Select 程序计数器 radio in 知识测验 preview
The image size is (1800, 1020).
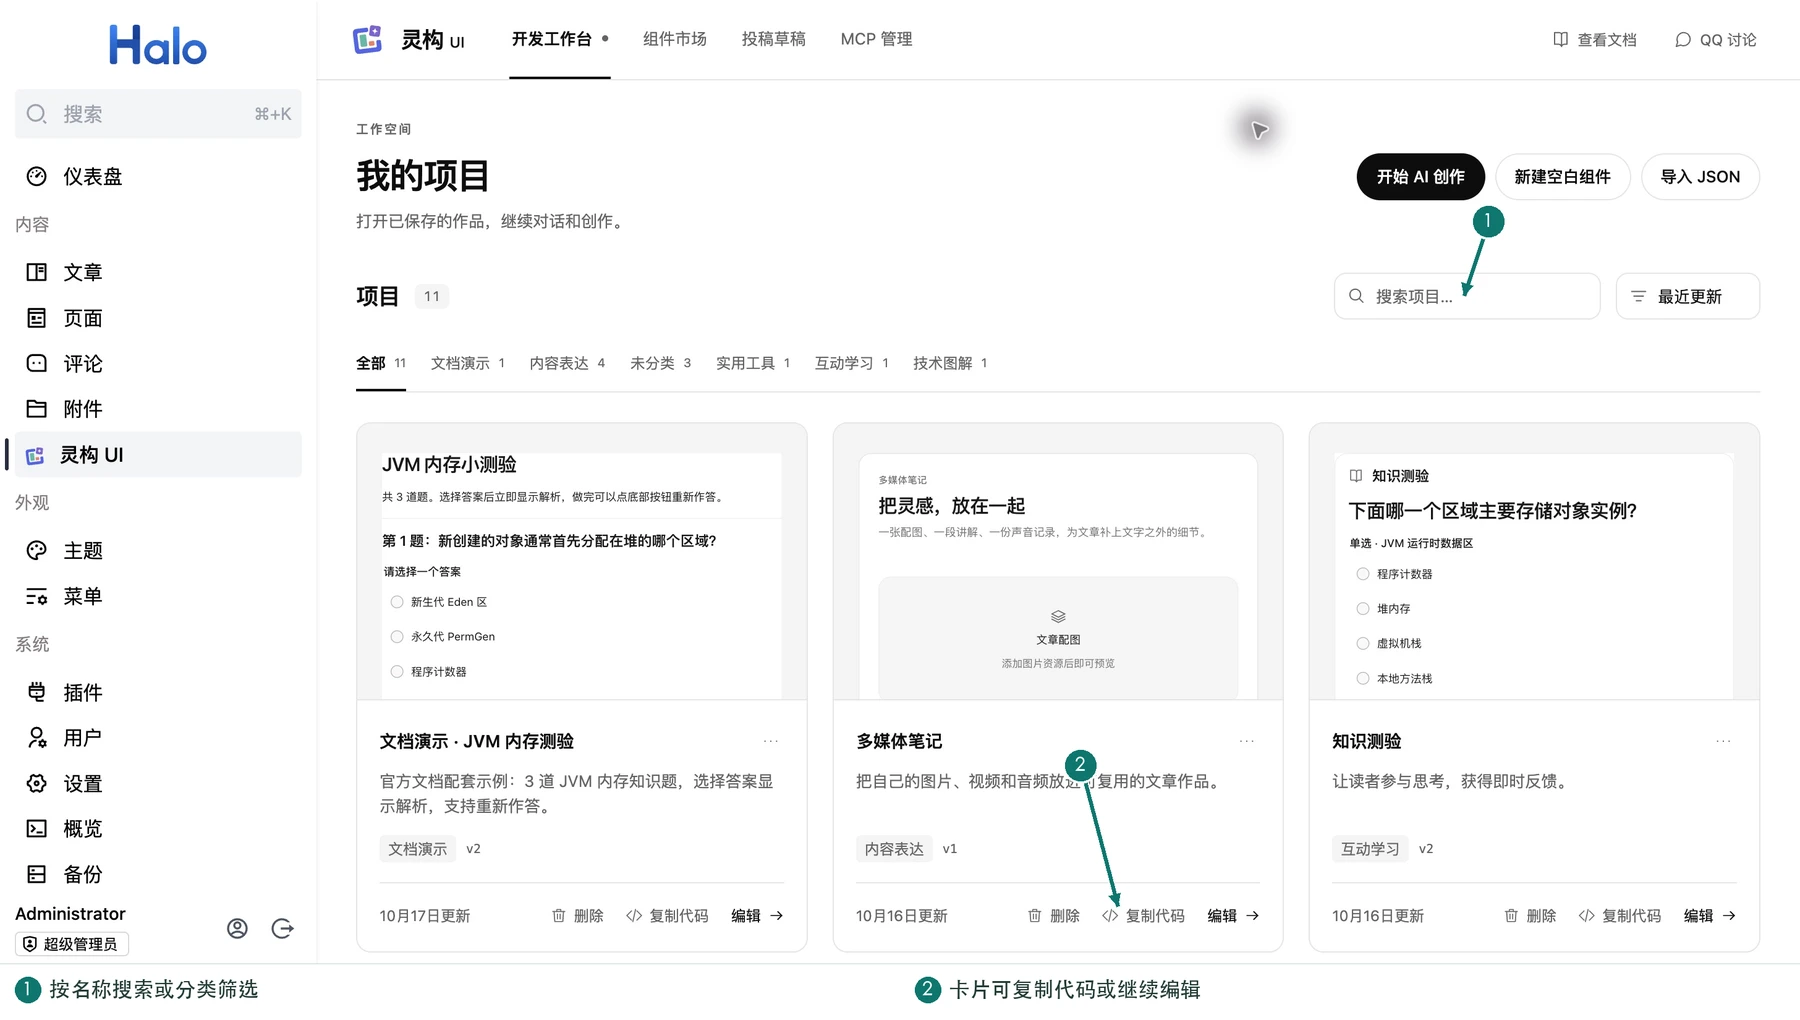(x=1363, y=574)
